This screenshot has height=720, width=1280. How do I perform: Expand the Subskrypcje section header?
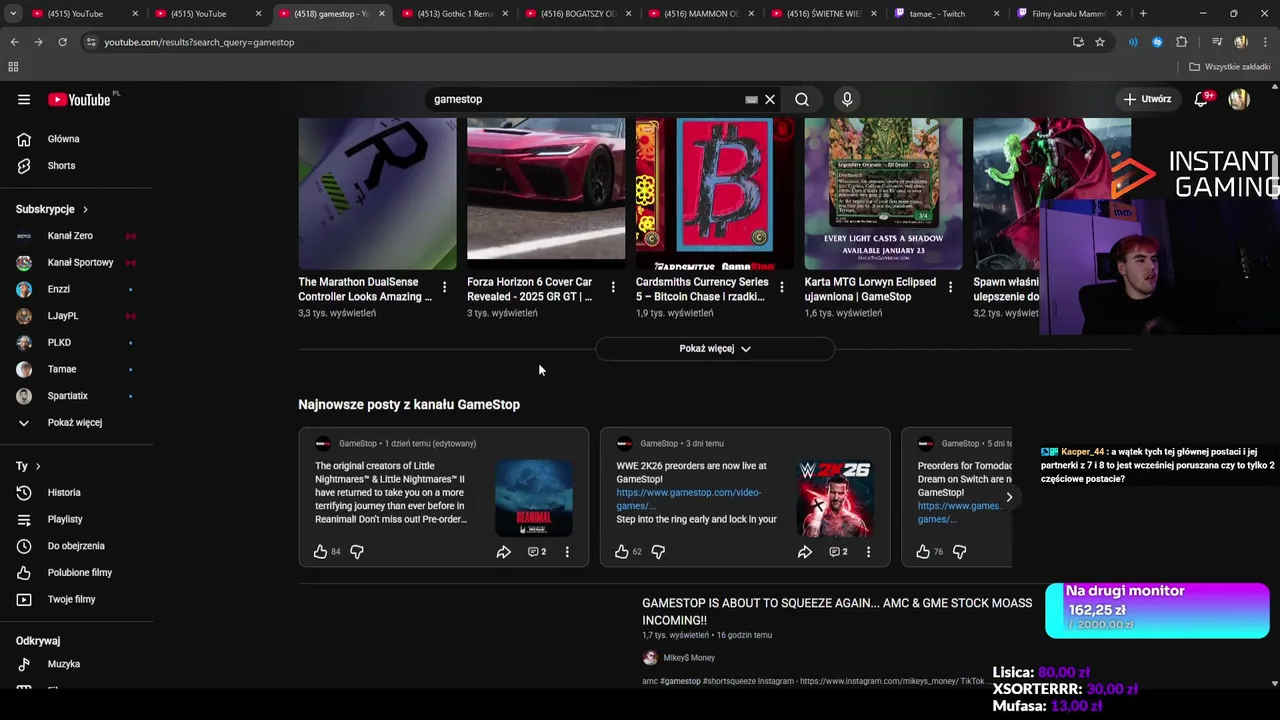52,209
